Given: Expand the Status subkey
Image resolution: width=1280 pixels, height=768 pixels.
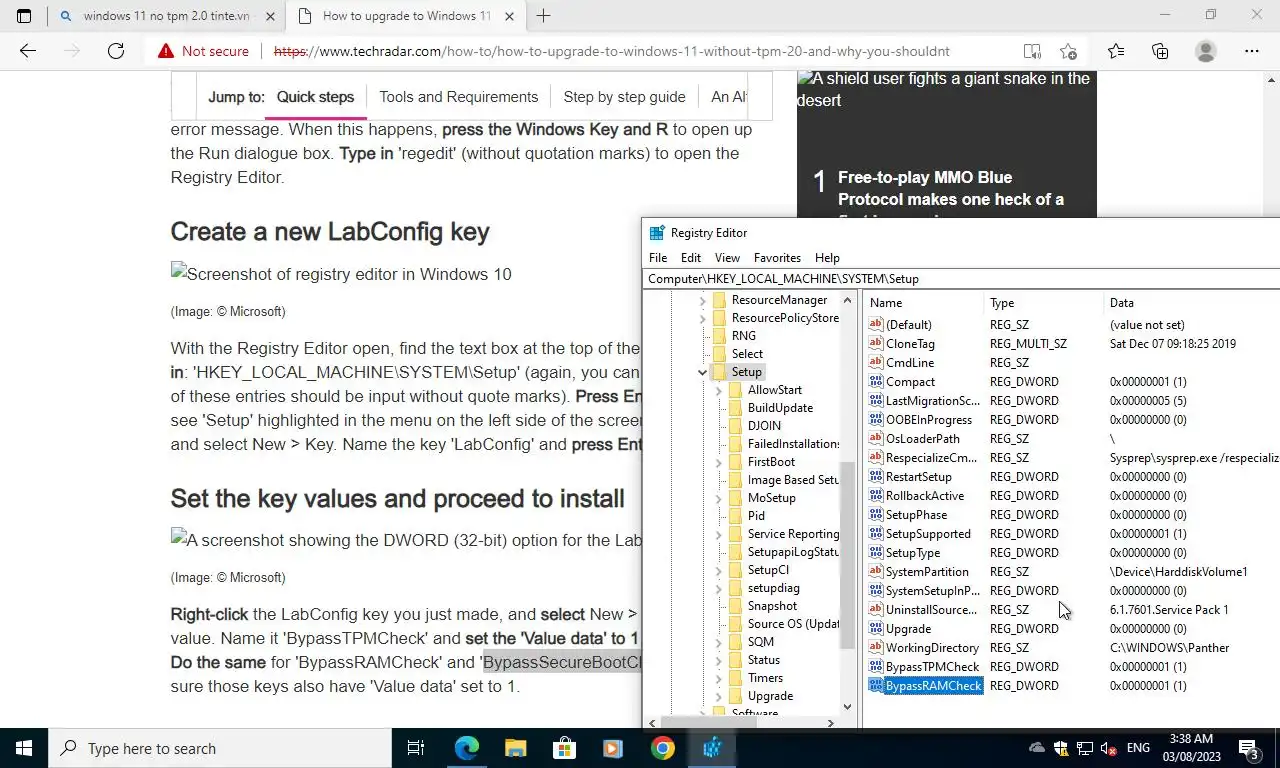Looking at the screenshot, I should coord(719,660).
